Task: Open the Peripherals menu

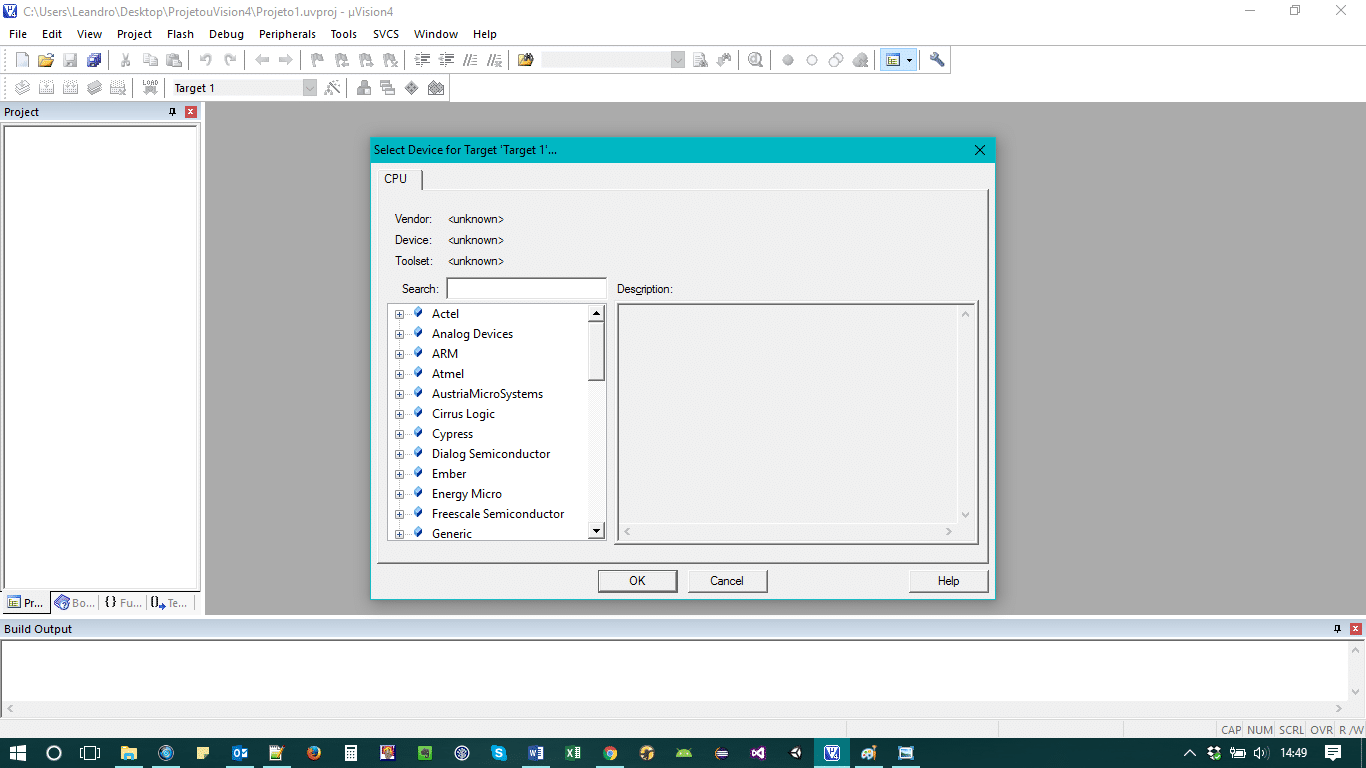Action: 287,34
